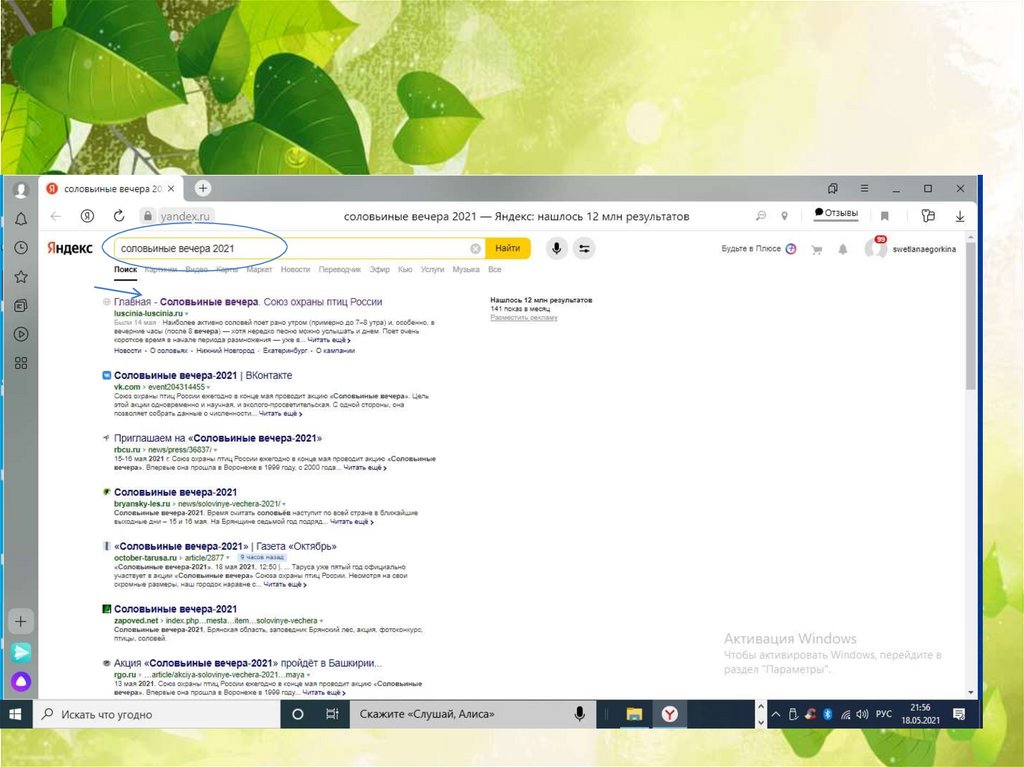This screenshot has height=767, width=1024.
Task: Add a sidebar app with plus icon
Action: 21,621
